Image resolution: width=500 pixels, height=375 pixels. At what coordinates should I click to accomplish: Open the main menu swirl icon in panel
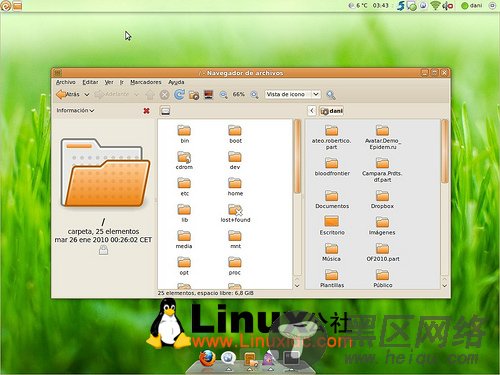point(6,5)
